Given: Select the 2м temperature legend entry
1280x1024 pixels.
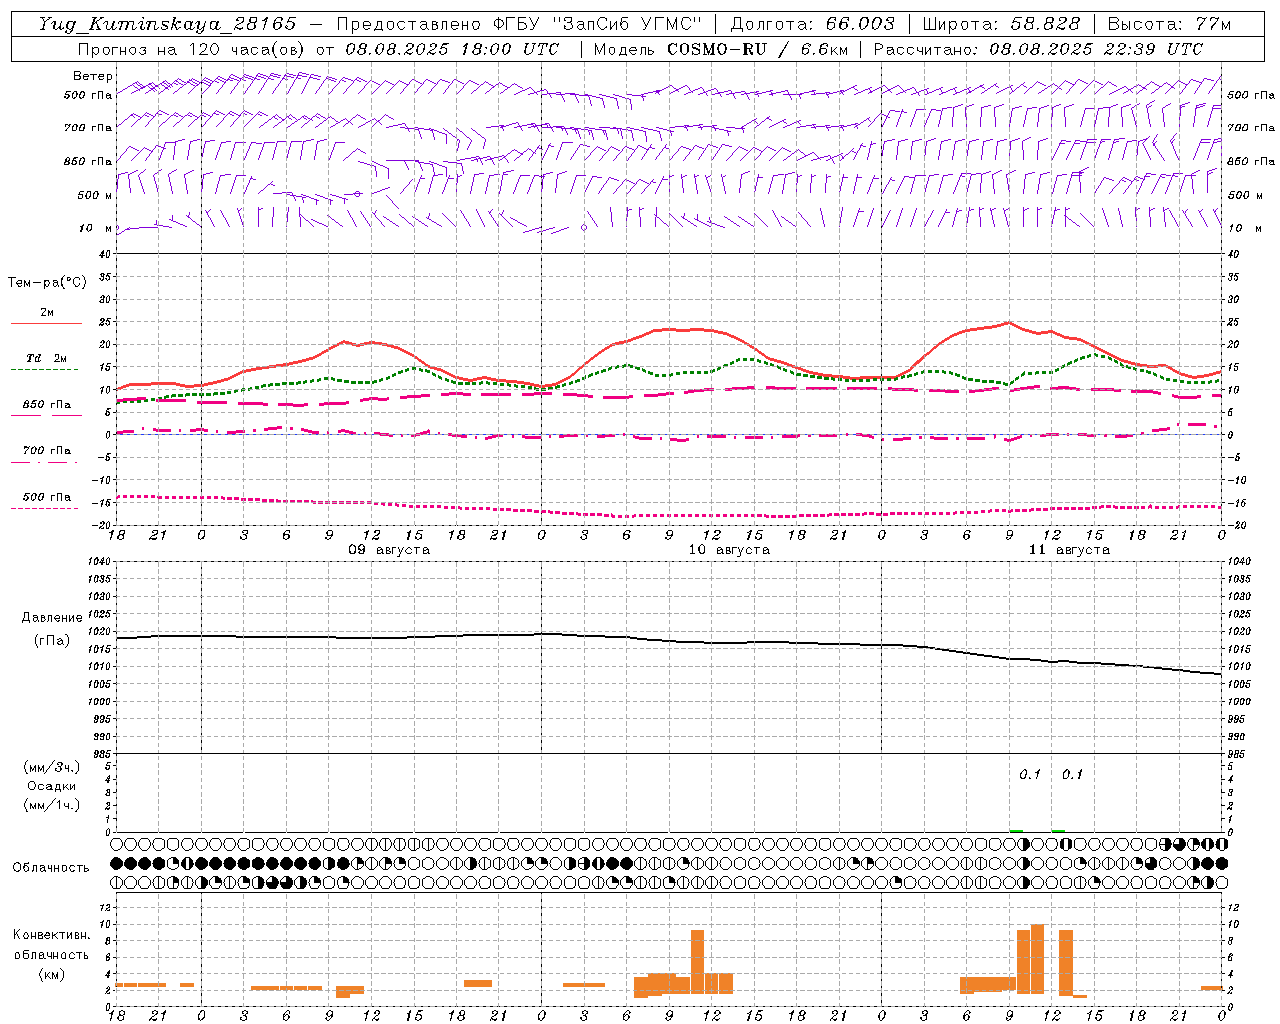Looking at the screenshot, I should coord(47,313).
